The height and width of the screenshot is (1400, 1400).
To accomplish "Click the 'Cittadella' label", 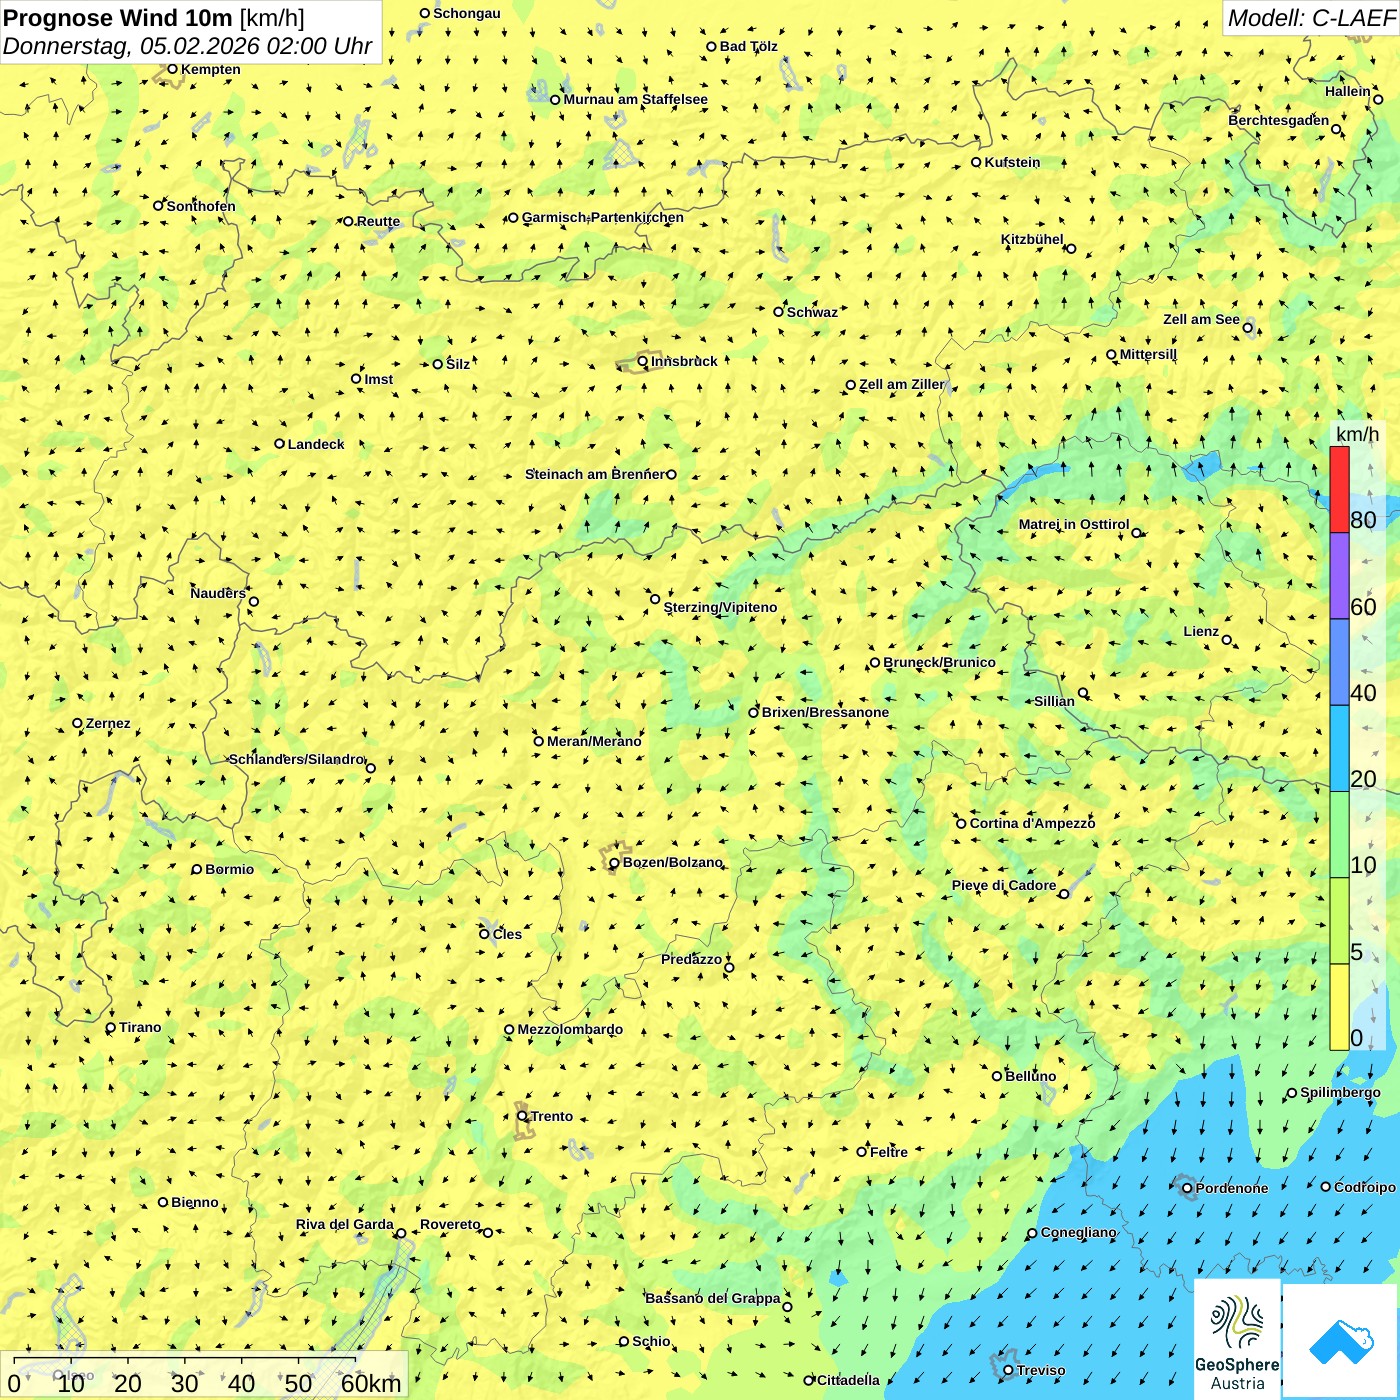I will click(848, 1380).
